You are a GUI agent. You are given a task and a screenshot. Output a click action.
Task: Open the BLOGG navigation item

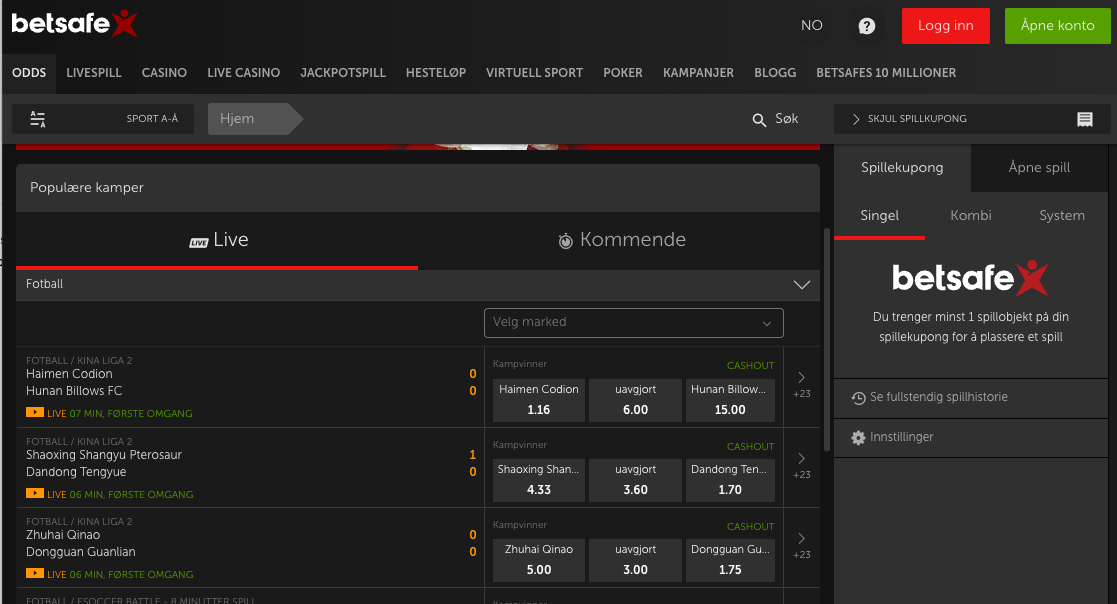775,73
